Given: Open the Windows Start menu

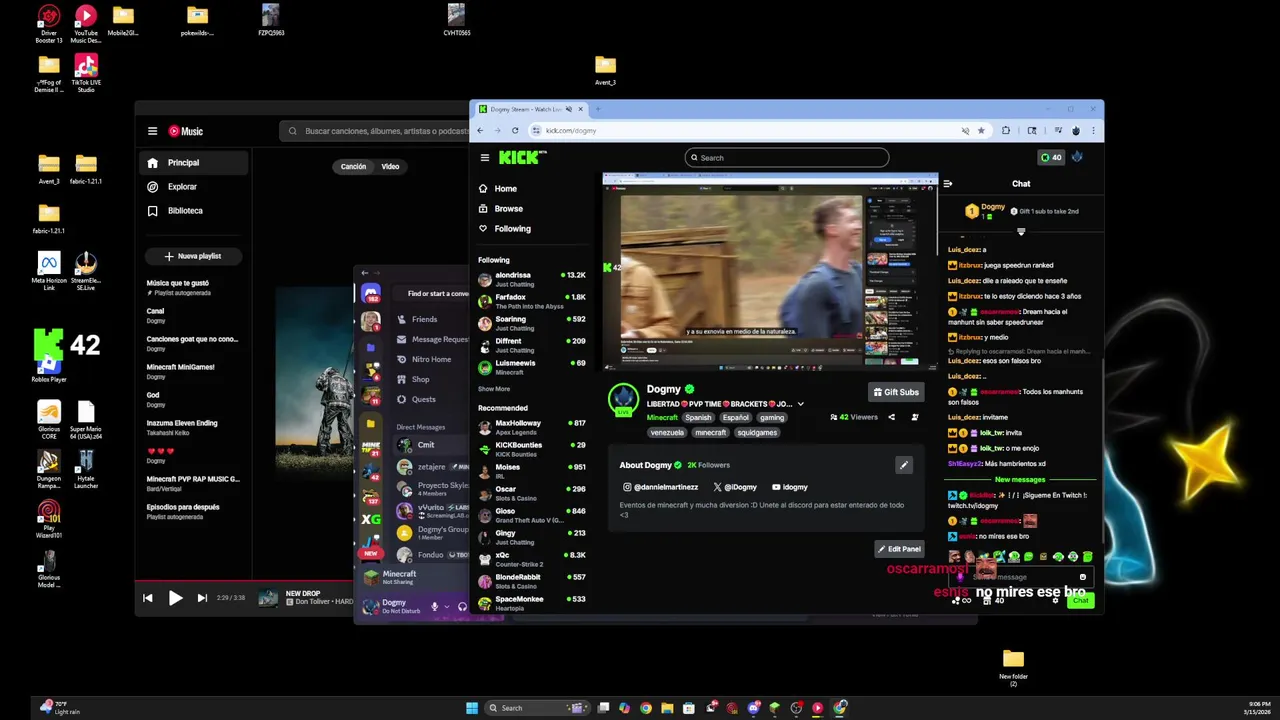Looking at the screenshot, I should point(472,708).
